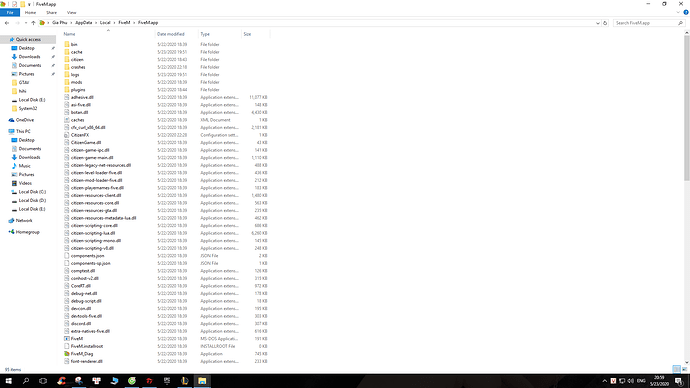Open Action Center notifications icon
Screen dimensions: 690x388
click(x=679, y=381)
